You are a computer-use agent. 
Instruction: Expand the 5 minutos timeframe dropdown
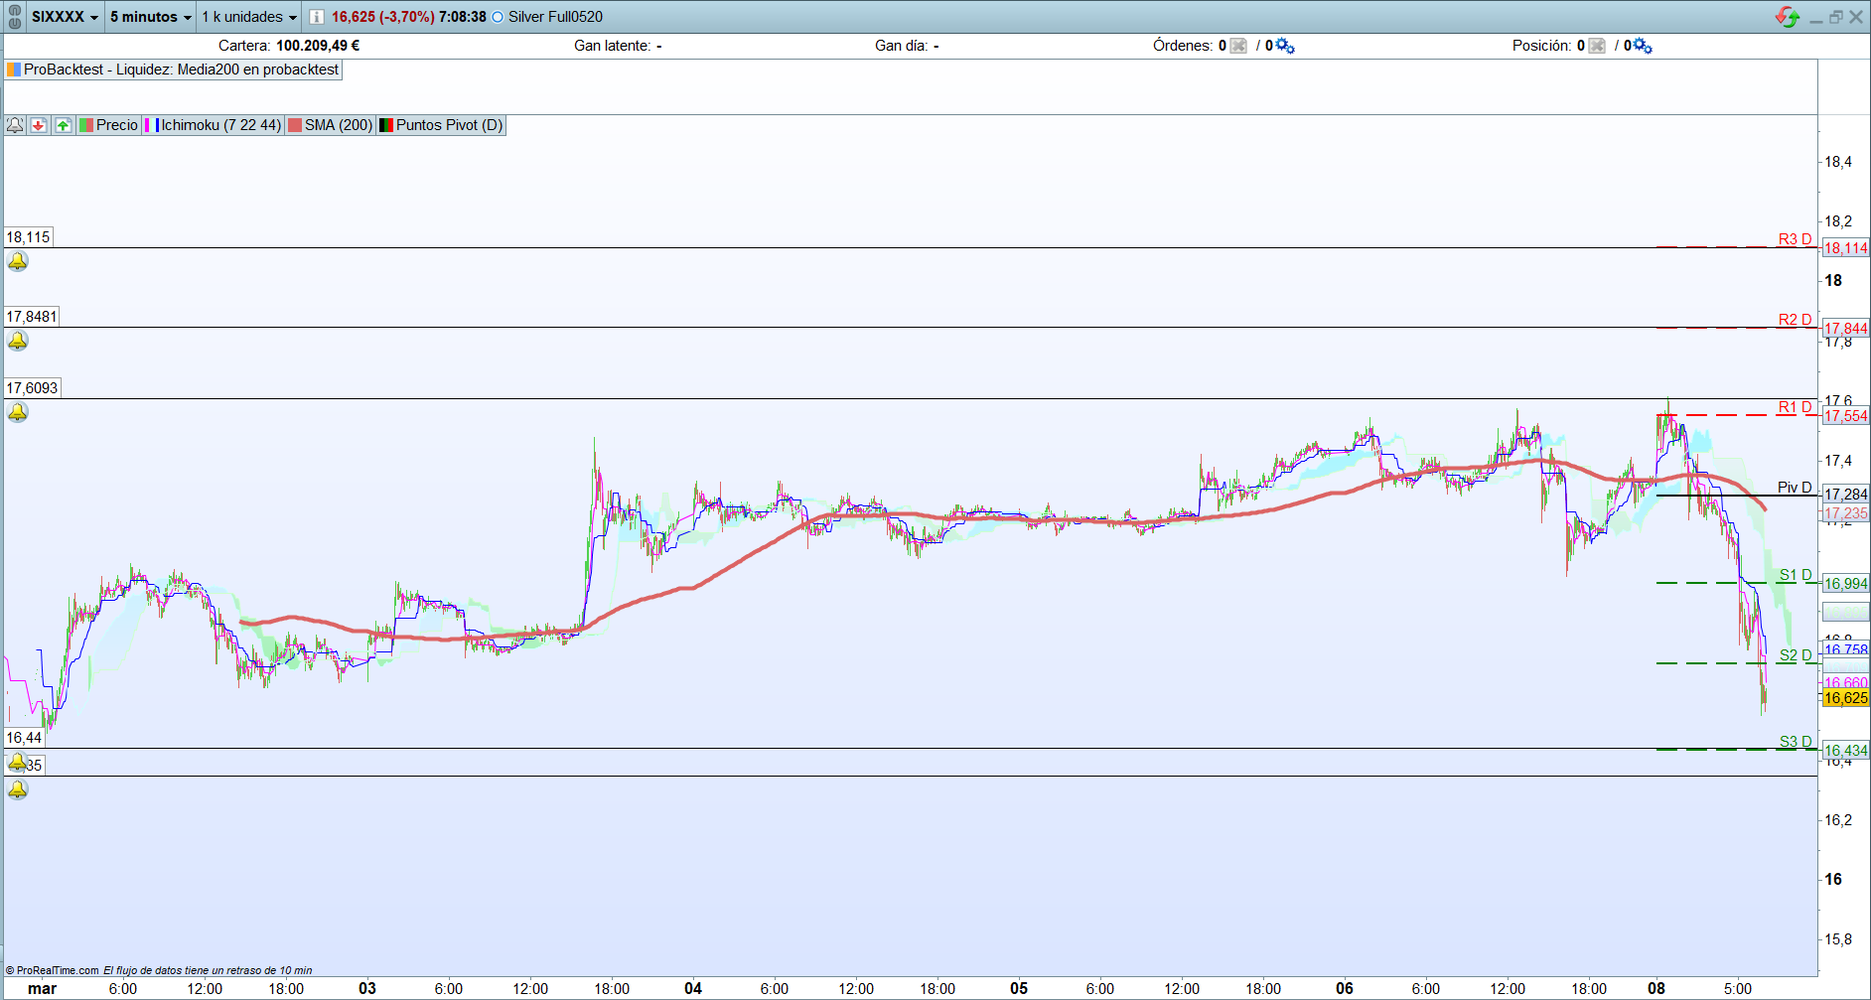(x=150, y=17)
